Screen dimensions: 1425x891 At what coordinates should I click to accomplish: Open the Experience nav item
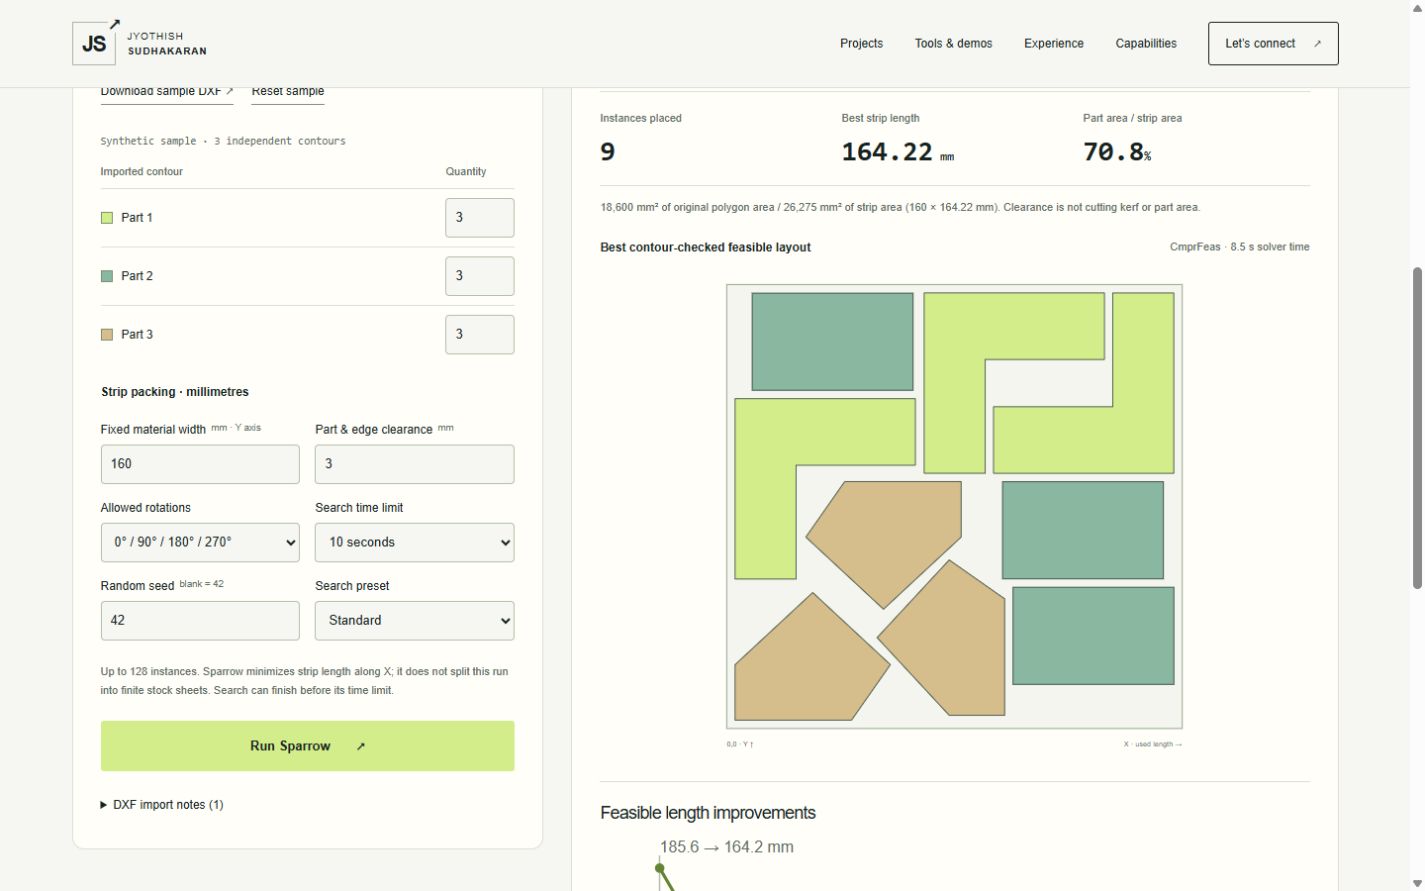pyautogui.click(x=1053, y=44)
